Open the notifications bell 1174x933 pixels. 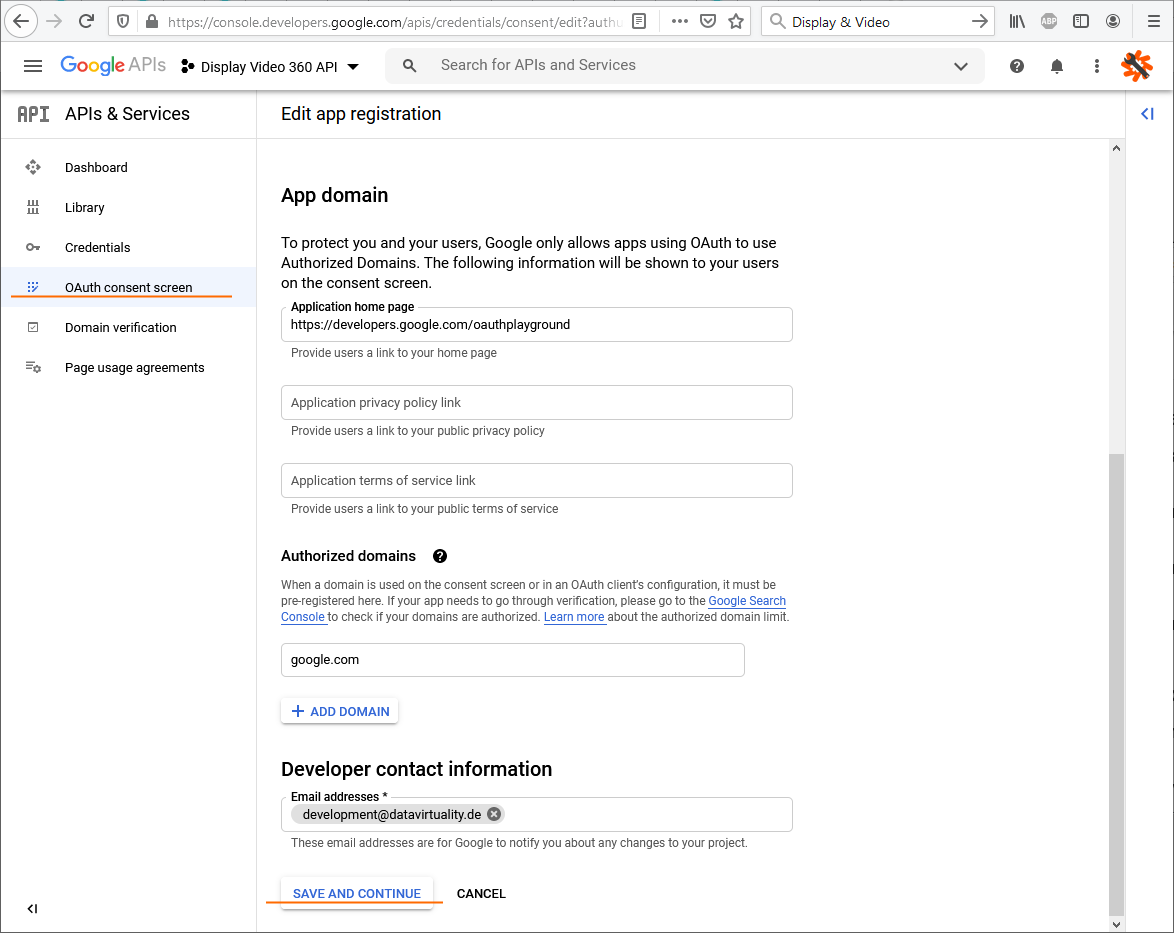click(x=1056, y=65)
